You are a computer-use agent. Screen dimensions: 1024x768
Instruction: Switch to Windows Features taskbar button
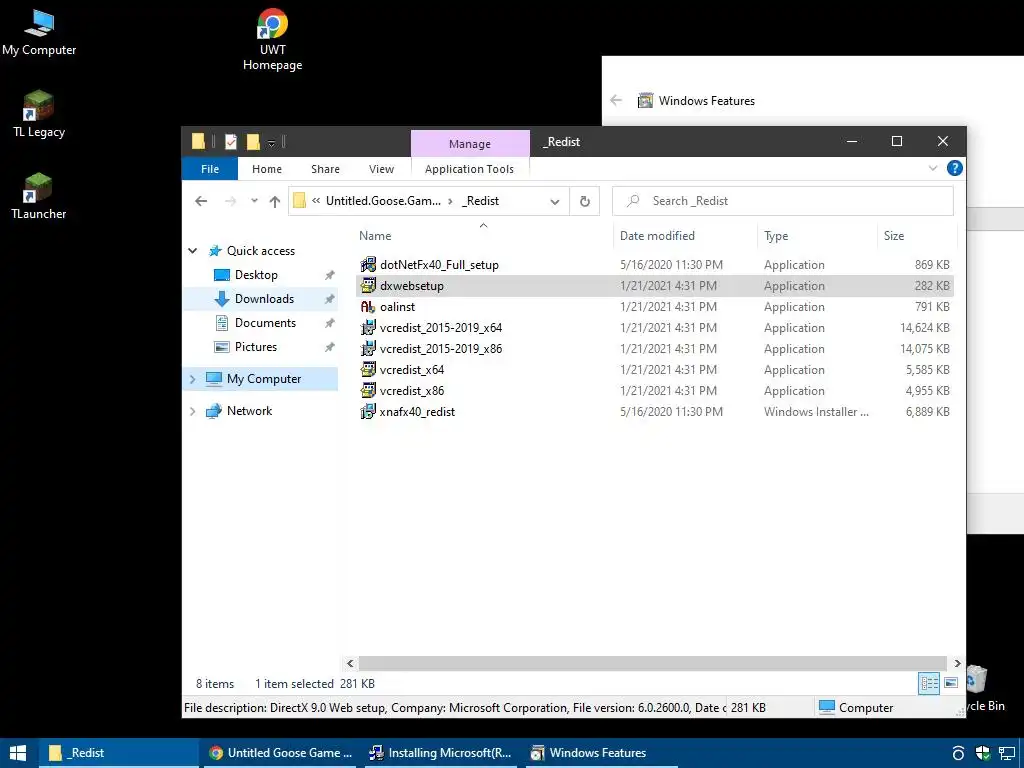(x=601, y=753)
